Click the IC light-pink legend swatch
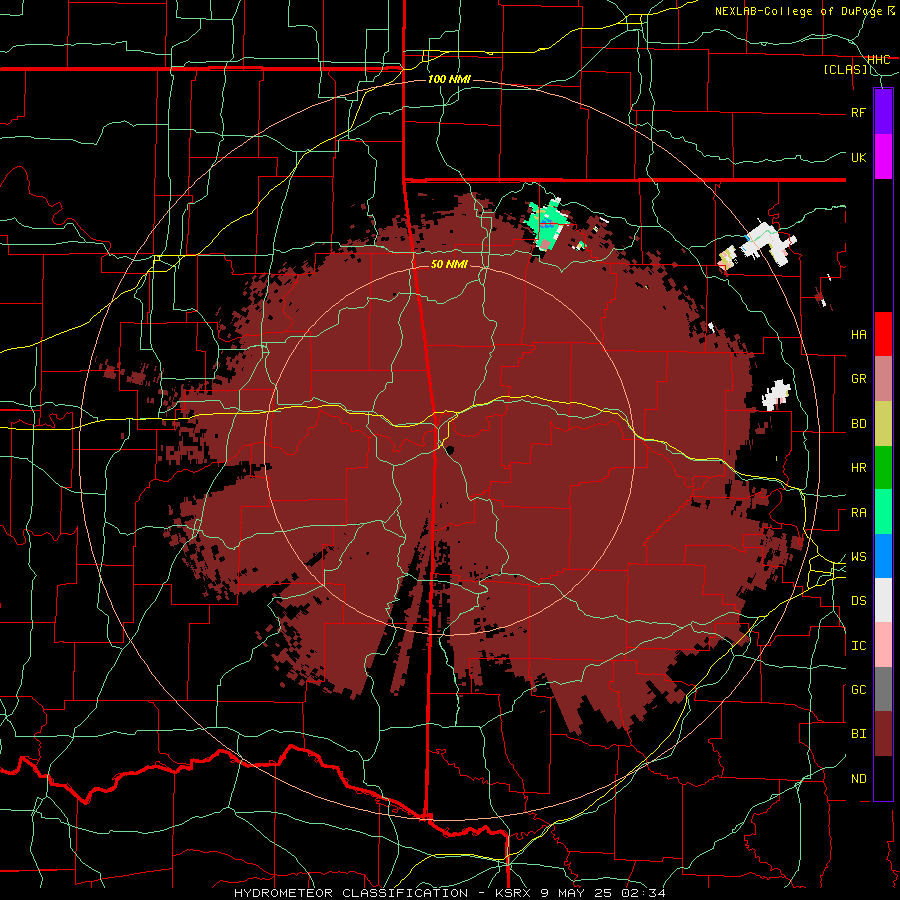Viewport: 900px width, 900px height. [883, 645]
